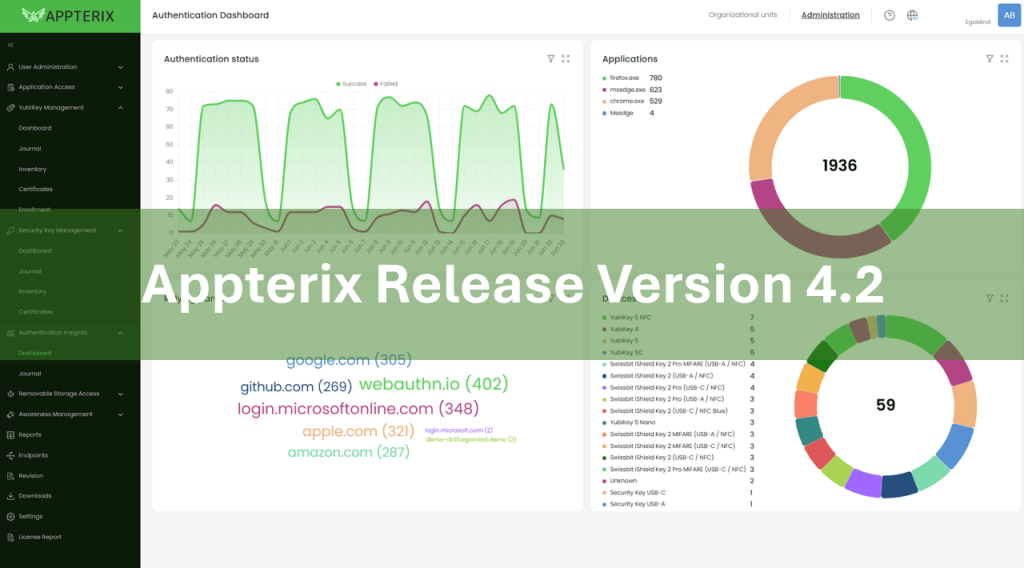Expand Application Access chevron
The height and width of the screenshot is (568, 1024).
(x=120, y=87)
